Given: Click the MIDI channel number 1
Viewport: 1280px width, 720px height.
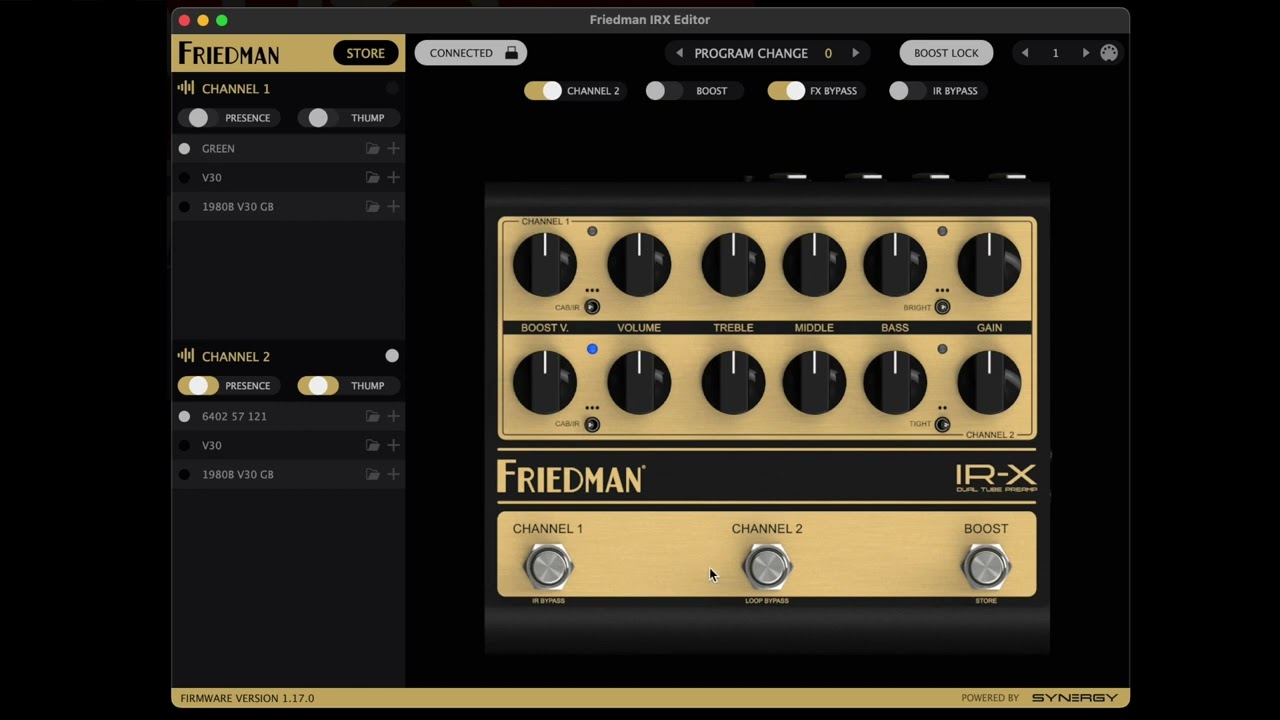Looking at the screenshot, I should coord(1055,53).
